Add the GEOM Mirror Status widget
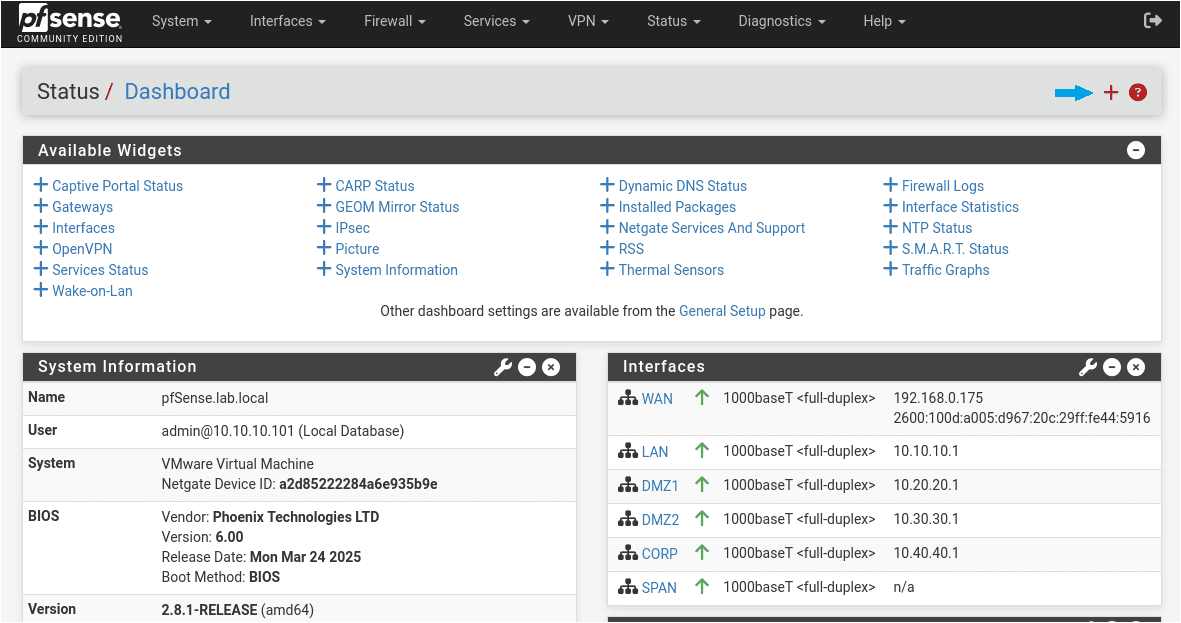 coord(388,206)
